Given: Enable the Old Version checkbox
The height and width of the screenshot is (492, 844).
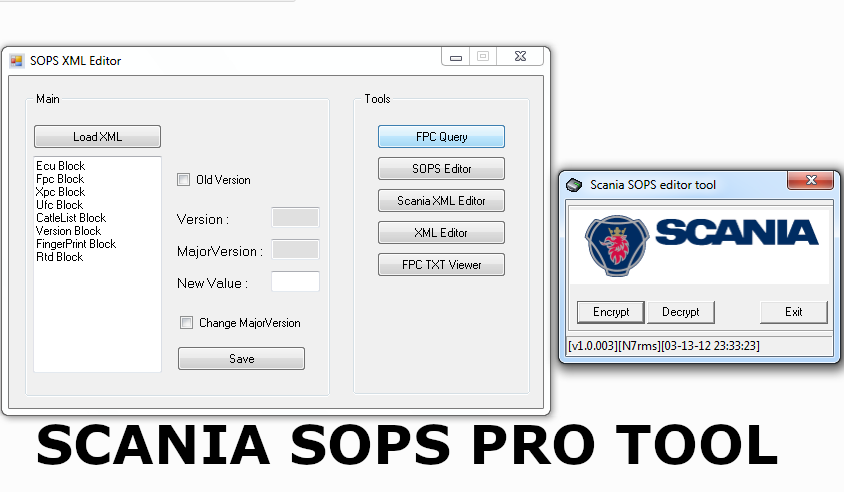Looking at the screenshot, I should click(183, 180).
